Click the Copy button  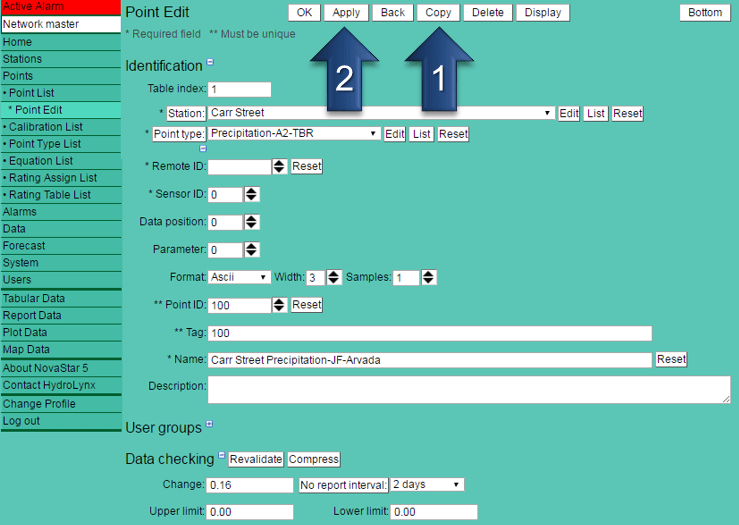tap(438, 13)
